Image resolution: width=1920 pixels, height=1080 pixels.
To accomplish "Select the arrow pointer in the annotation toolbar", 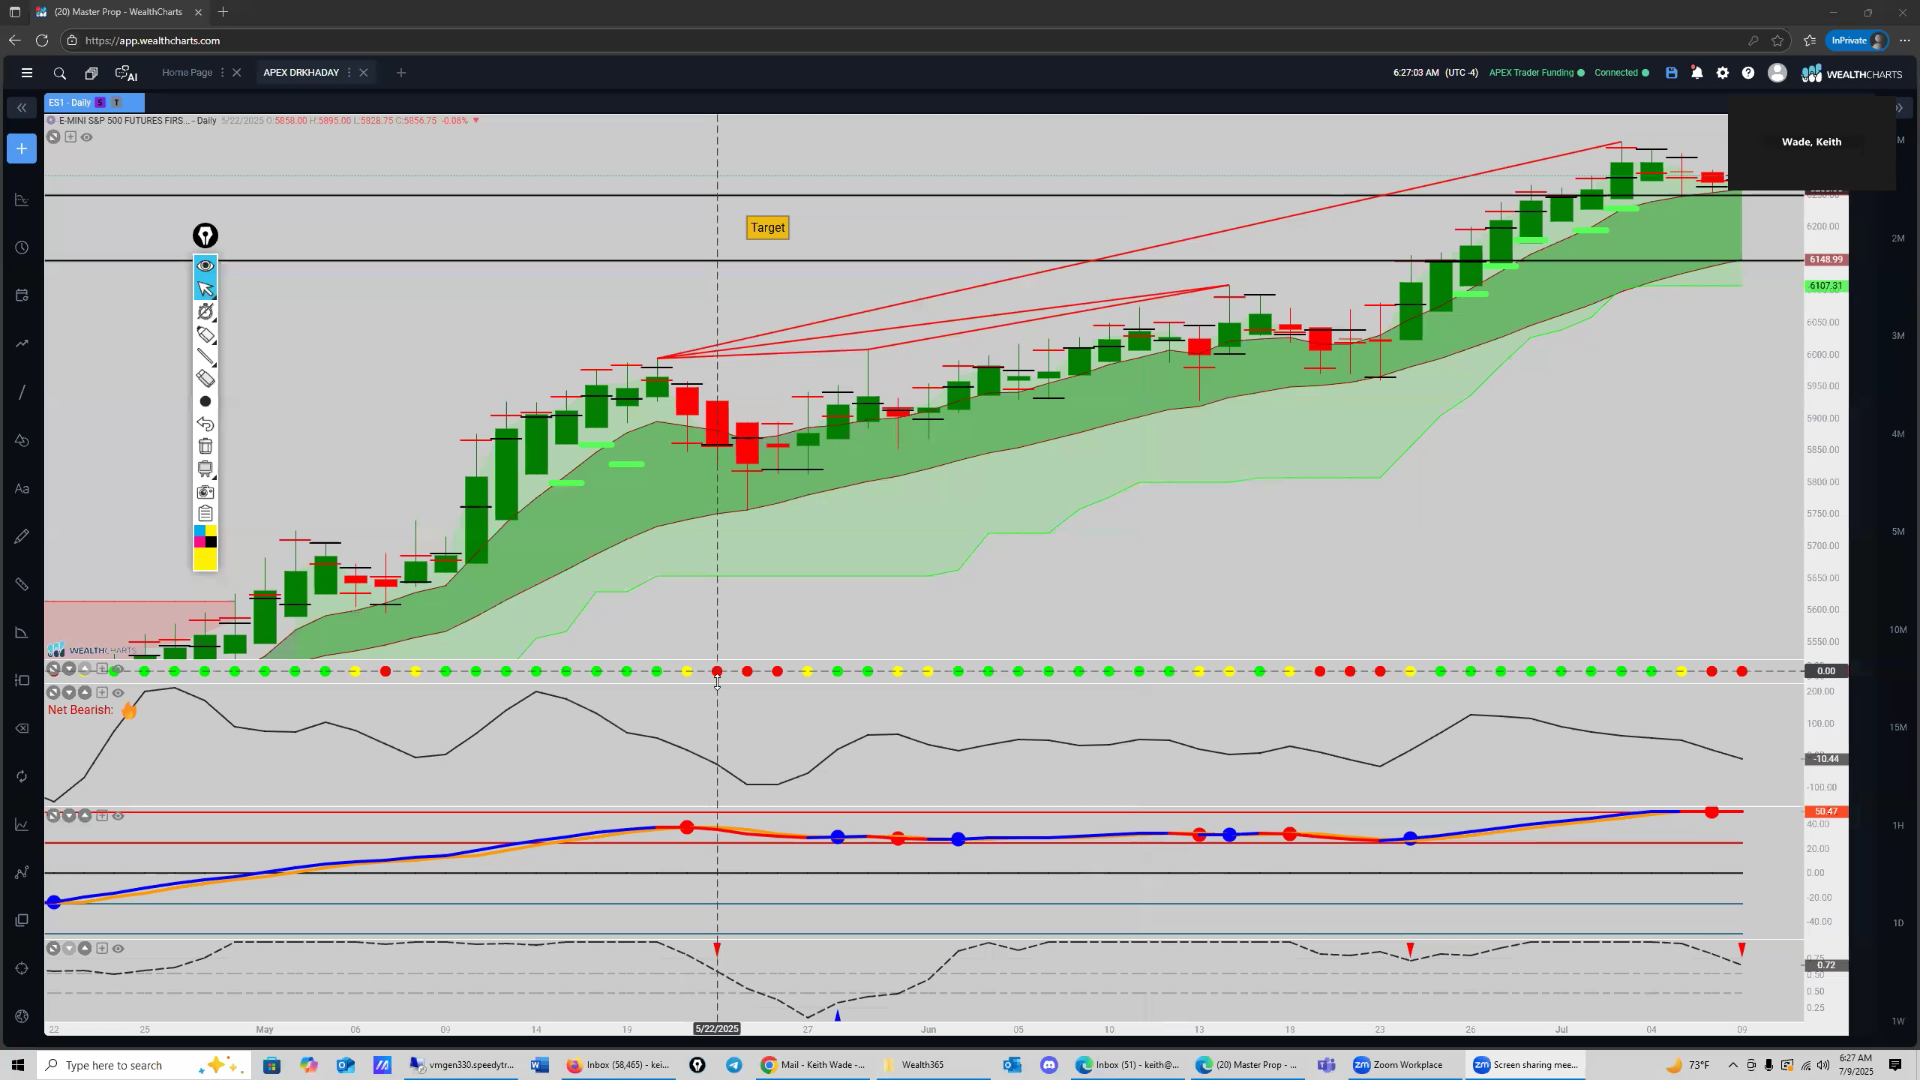I will (205, 289).
